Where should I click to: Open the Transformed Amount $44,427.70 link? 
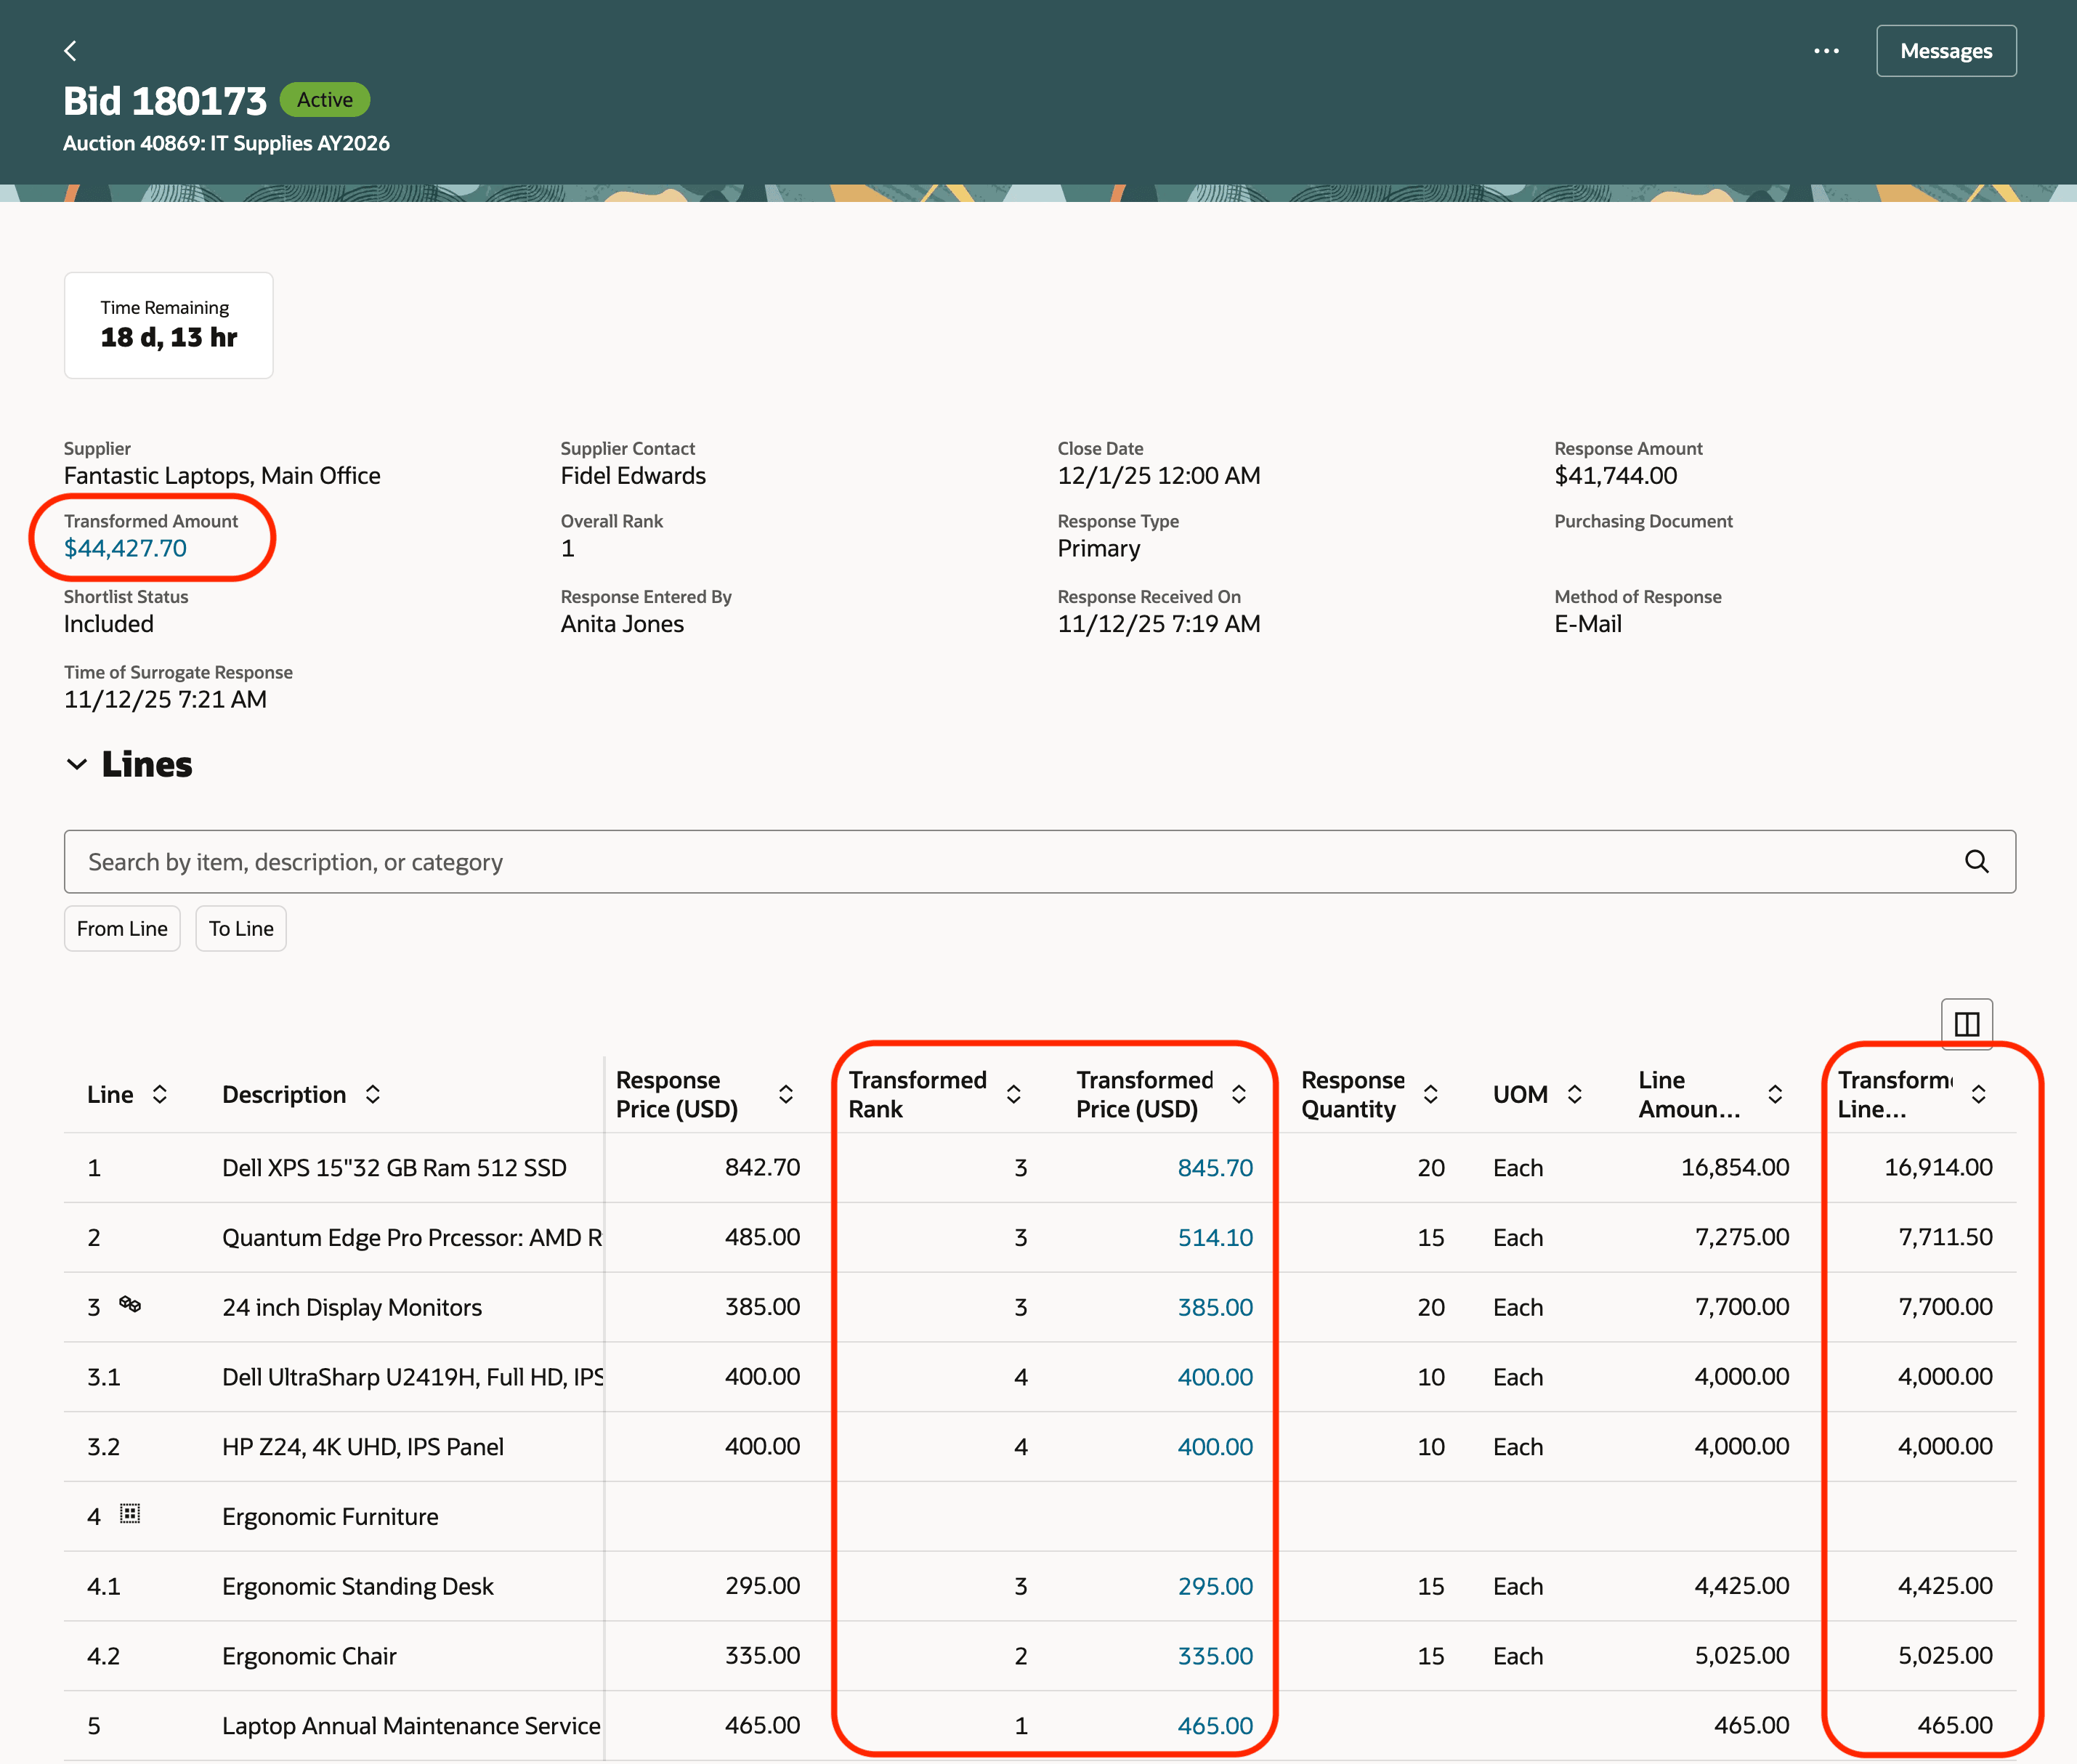click(x=125, y=549)
